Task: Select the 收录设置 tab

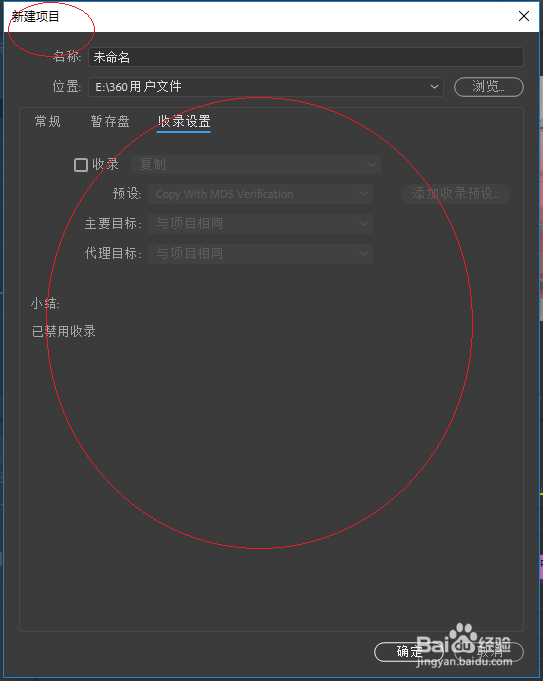Action: click(184, 122)
